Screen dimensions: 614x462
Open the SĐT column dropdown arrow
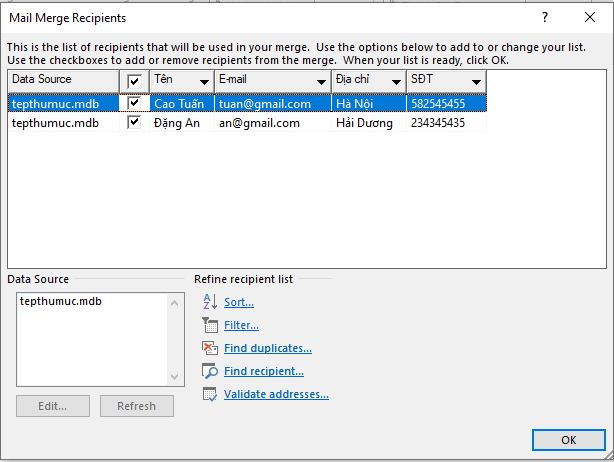[476, 82]
